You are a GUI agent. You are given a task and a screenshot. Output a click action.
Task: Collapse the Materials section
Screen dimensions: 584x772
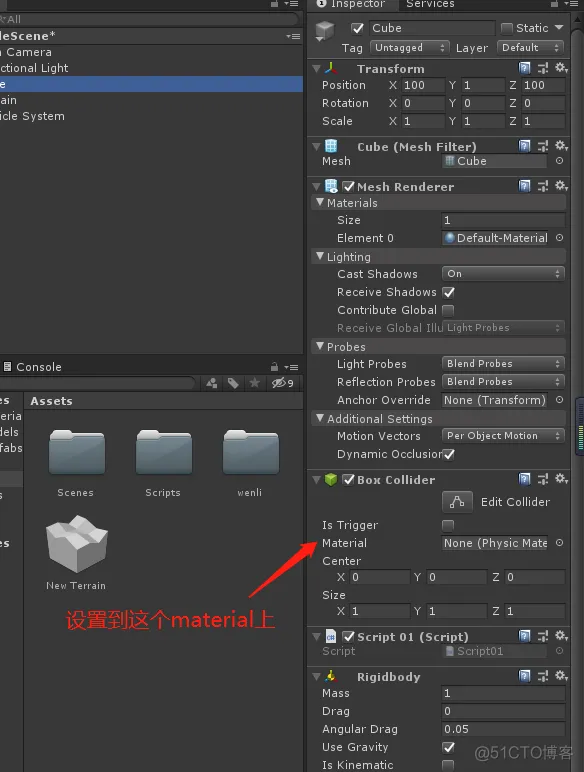pyautogui.click(x=320, y=202)
